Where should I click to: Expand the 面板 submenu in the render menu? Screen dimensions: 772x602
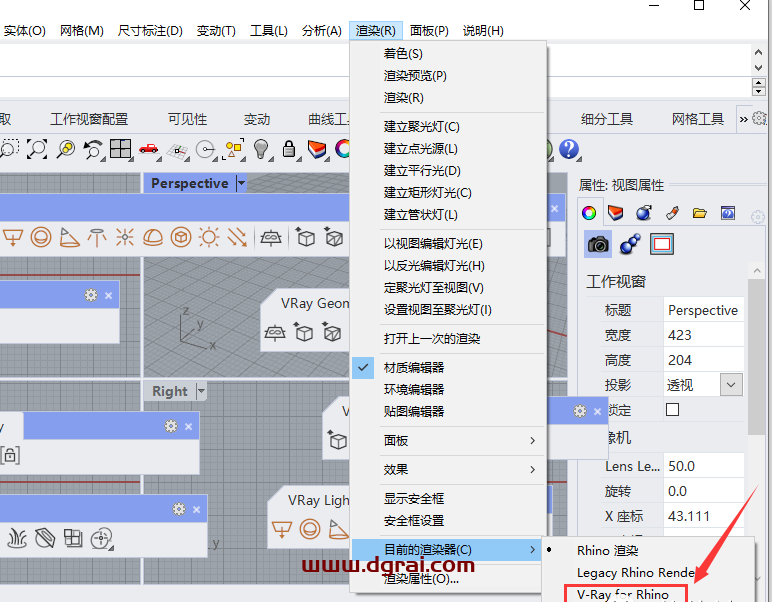pos(448,441)
